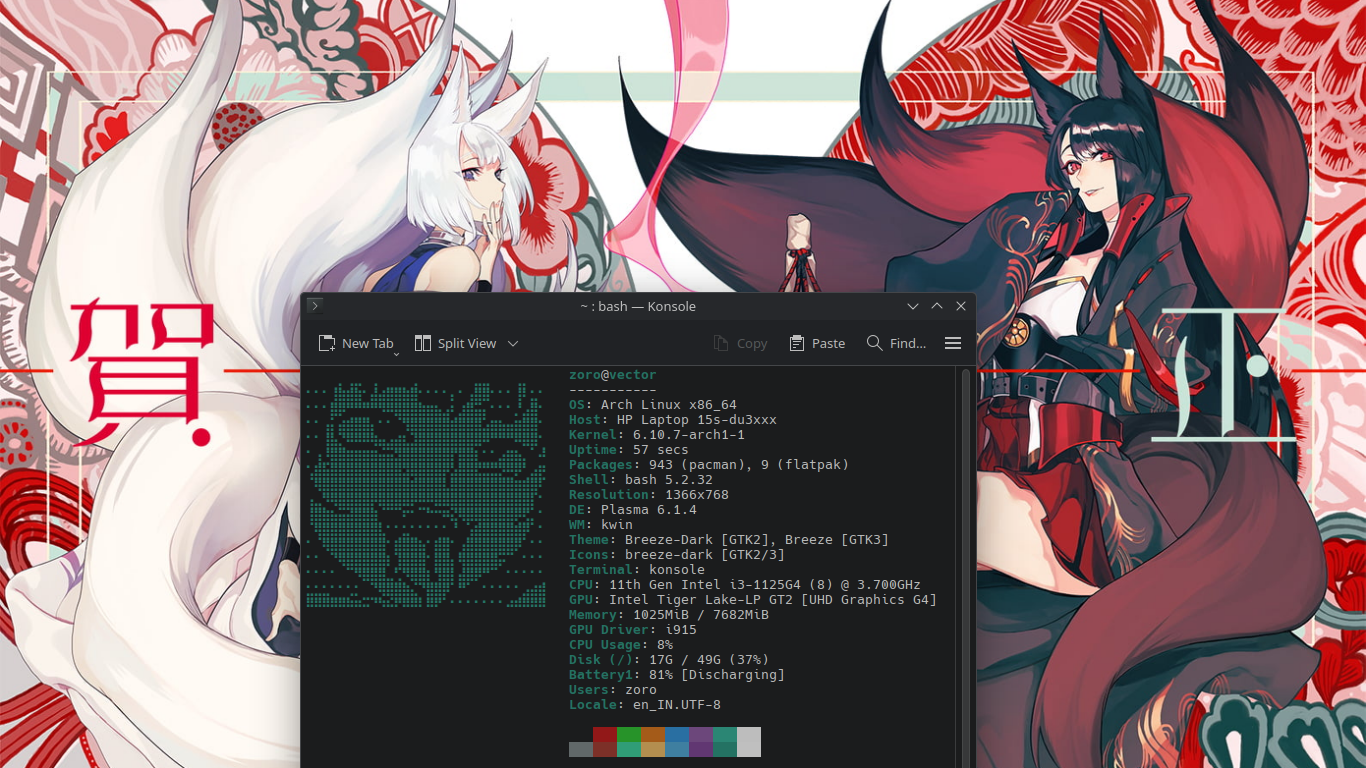
Task: Click the dark gray block starting the color palette
Action: [581, 749]
